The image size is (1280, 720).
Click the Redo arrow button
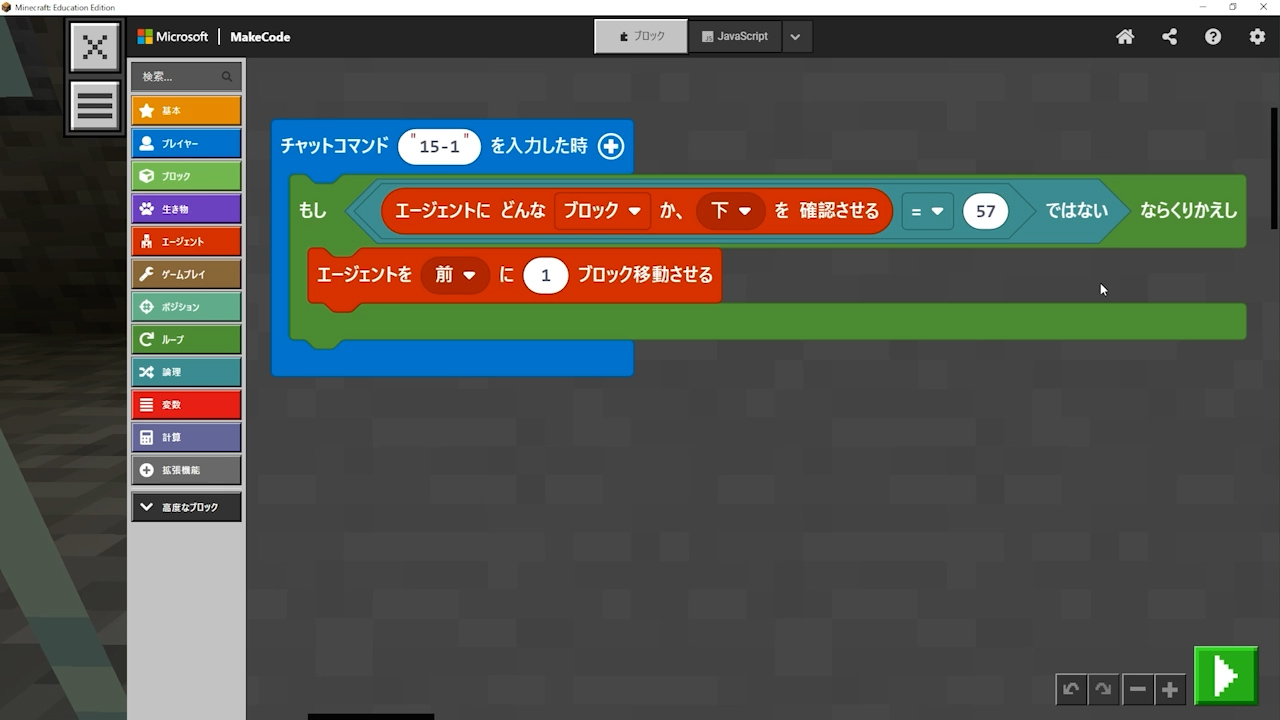tap(1103, 690)
